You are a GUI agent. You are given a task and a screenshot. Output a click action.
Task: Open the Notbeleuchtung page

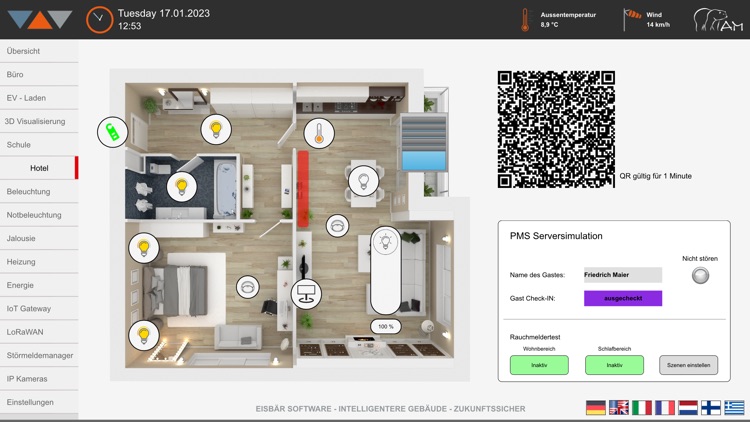coord(39,215)
